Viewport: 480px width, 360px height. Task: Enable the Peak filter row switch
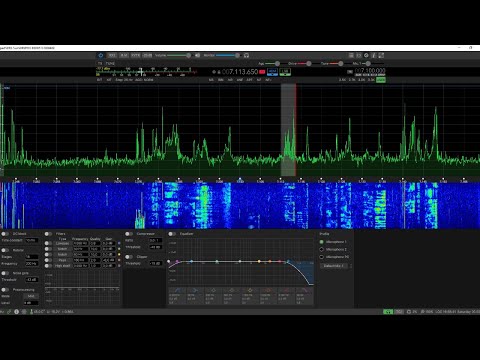point(48,260)
